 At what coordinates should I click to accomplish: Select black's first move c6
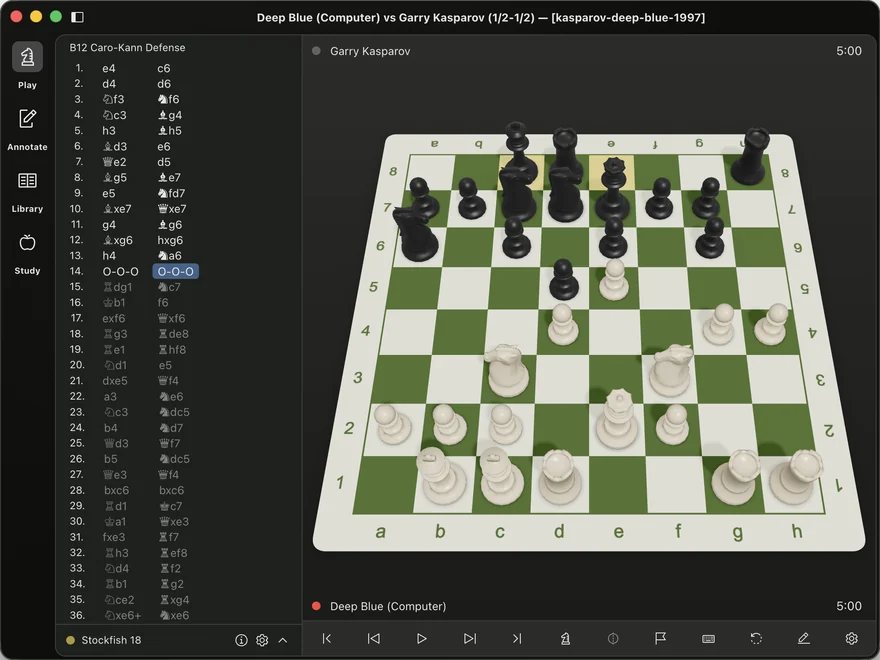point(163,68)
